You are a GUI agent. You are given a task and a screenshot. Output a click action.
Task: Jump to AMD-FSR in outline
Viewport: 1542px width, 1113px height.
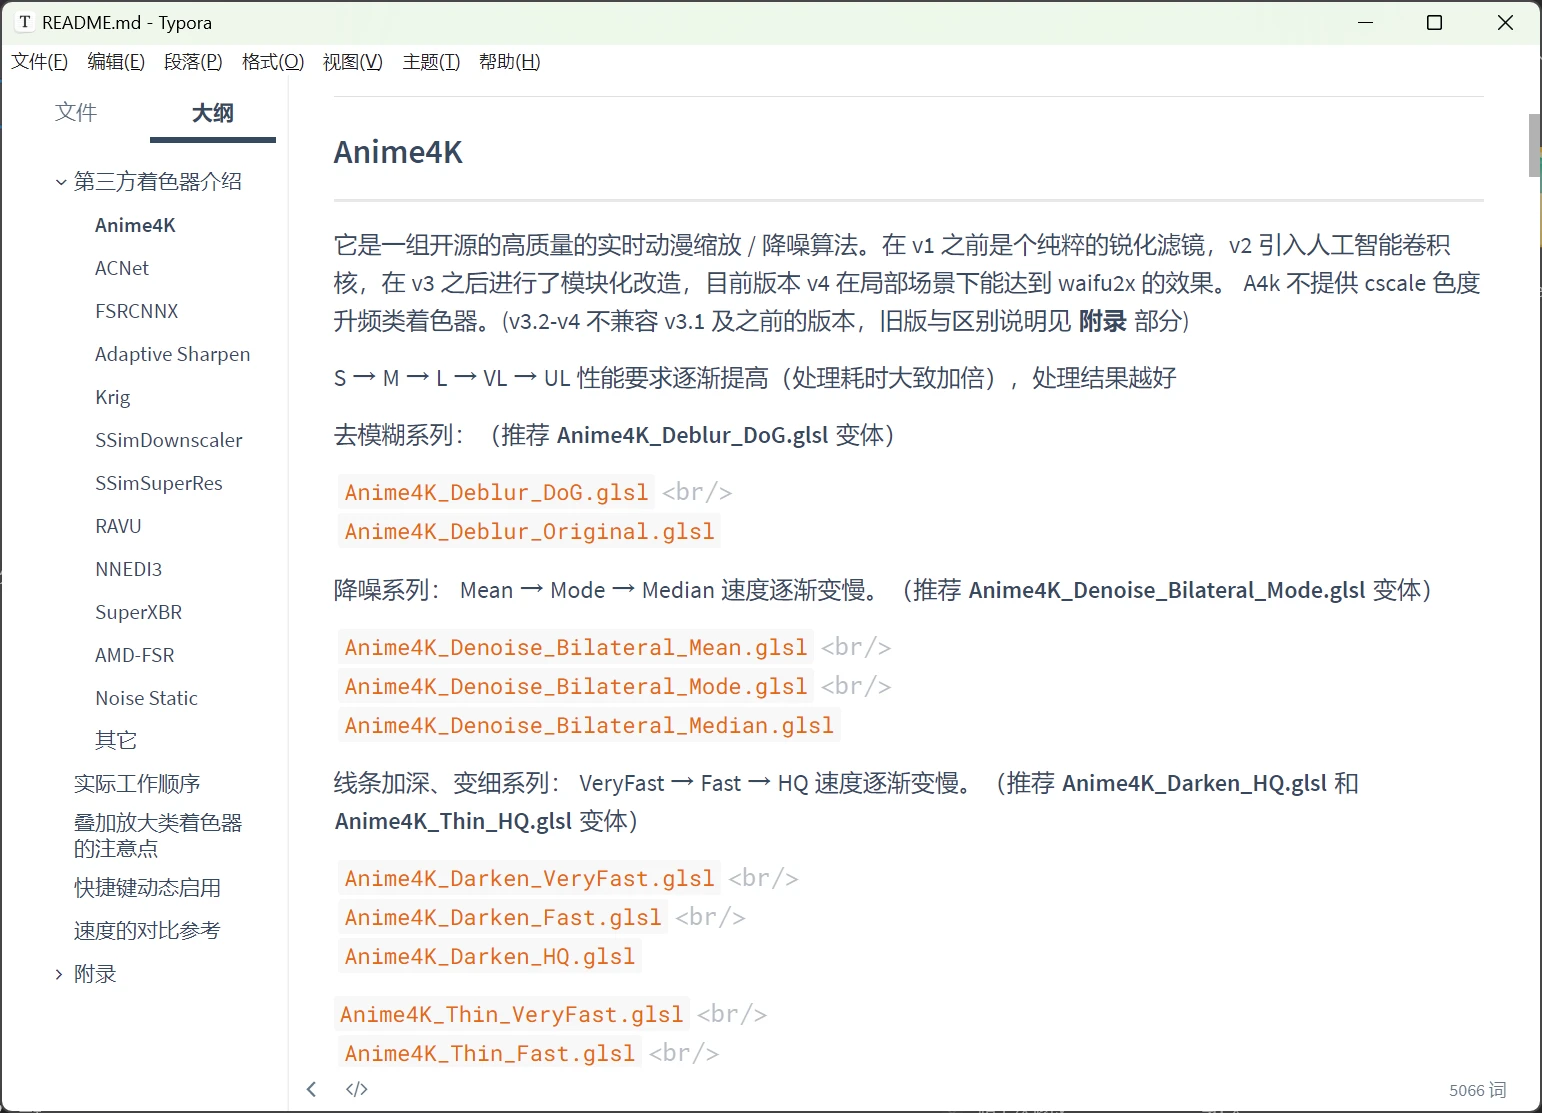pyautogui.click(x=135, y=655)
